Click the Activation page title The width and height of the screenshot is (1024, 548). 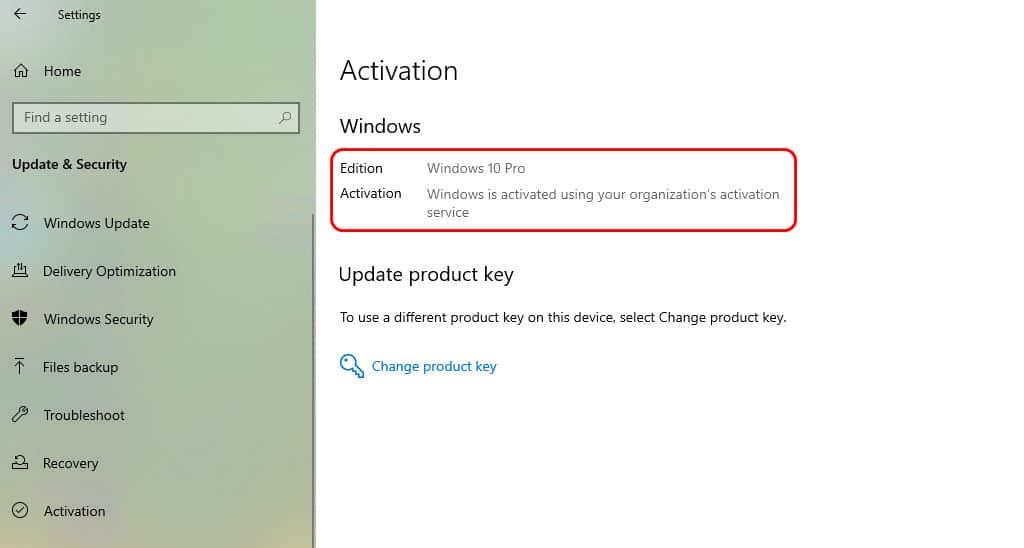(398, 71)
